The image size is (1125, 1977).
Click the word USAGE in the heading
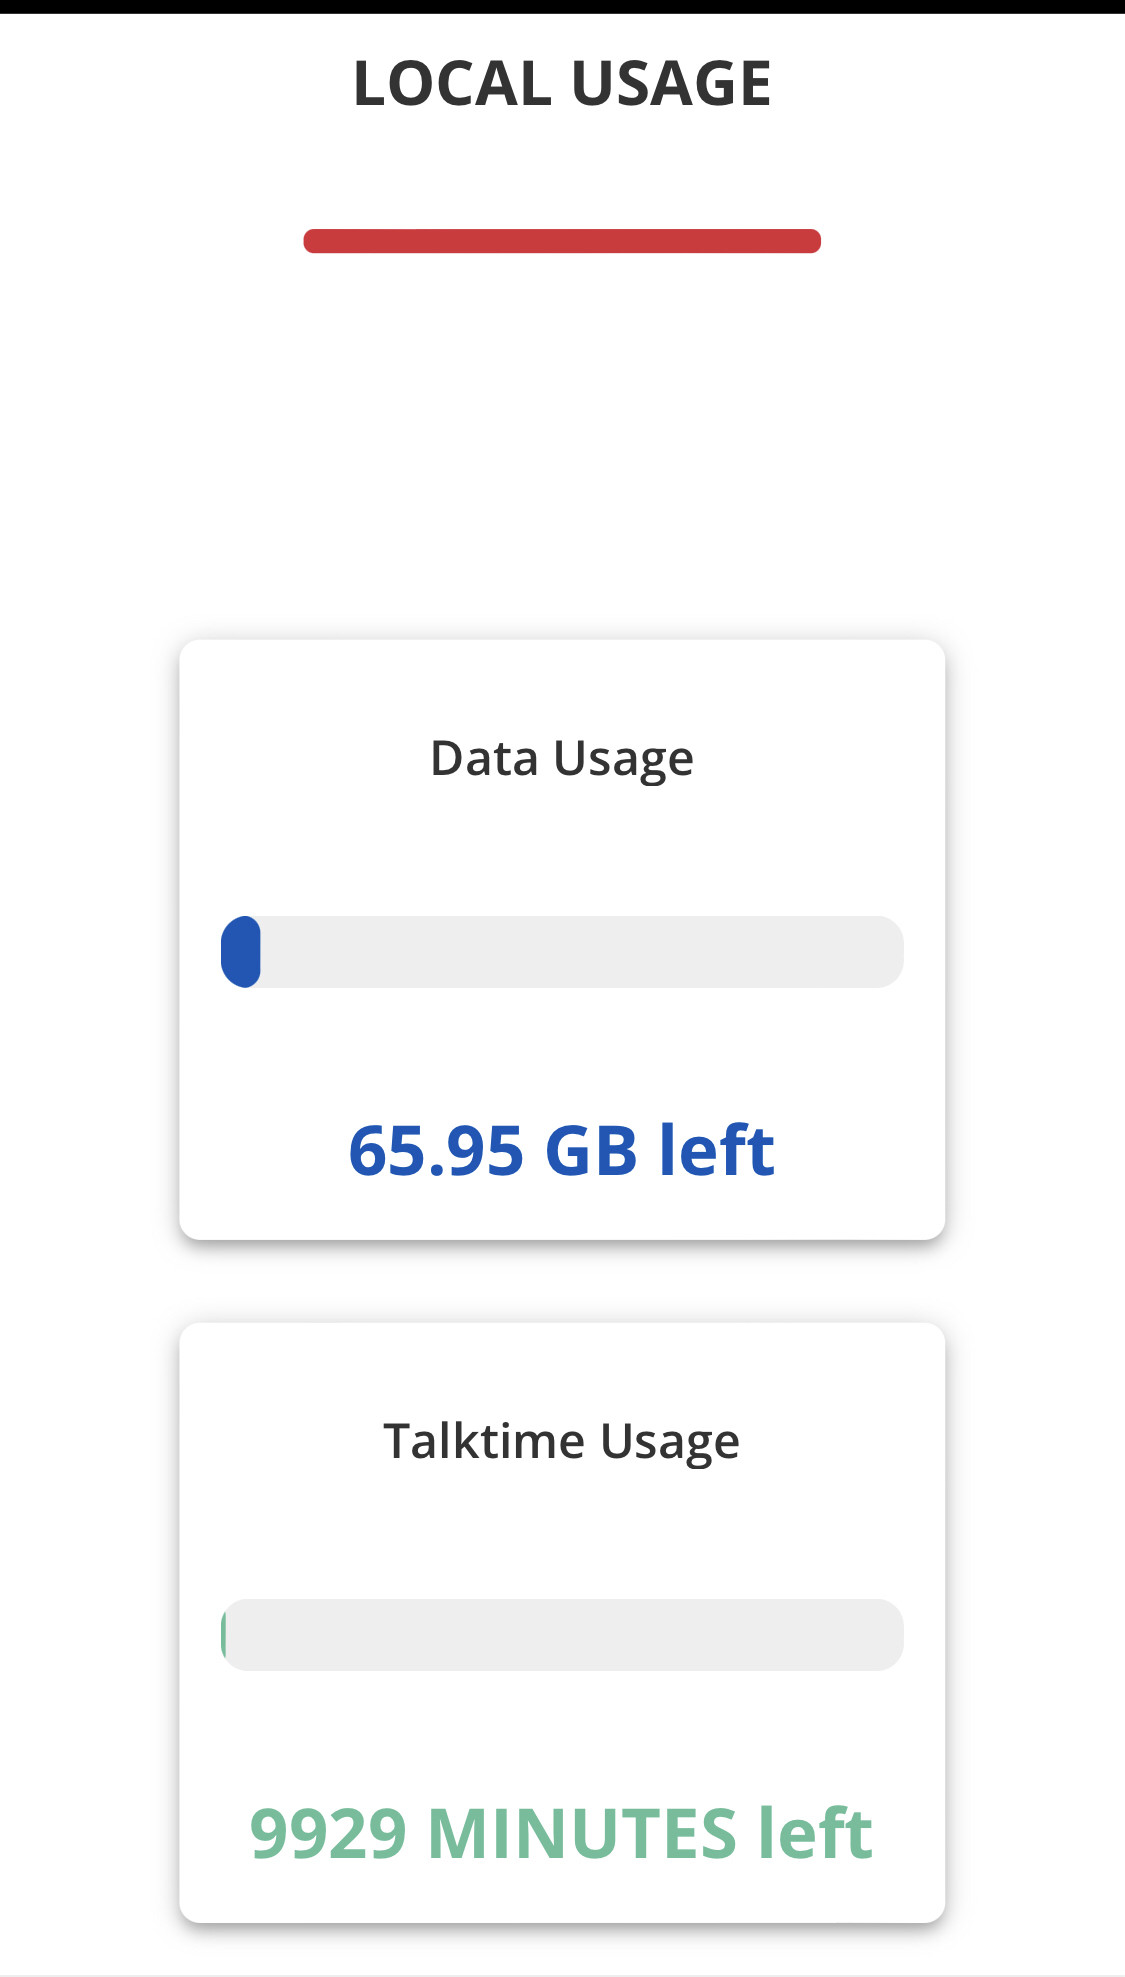[672, 82]
